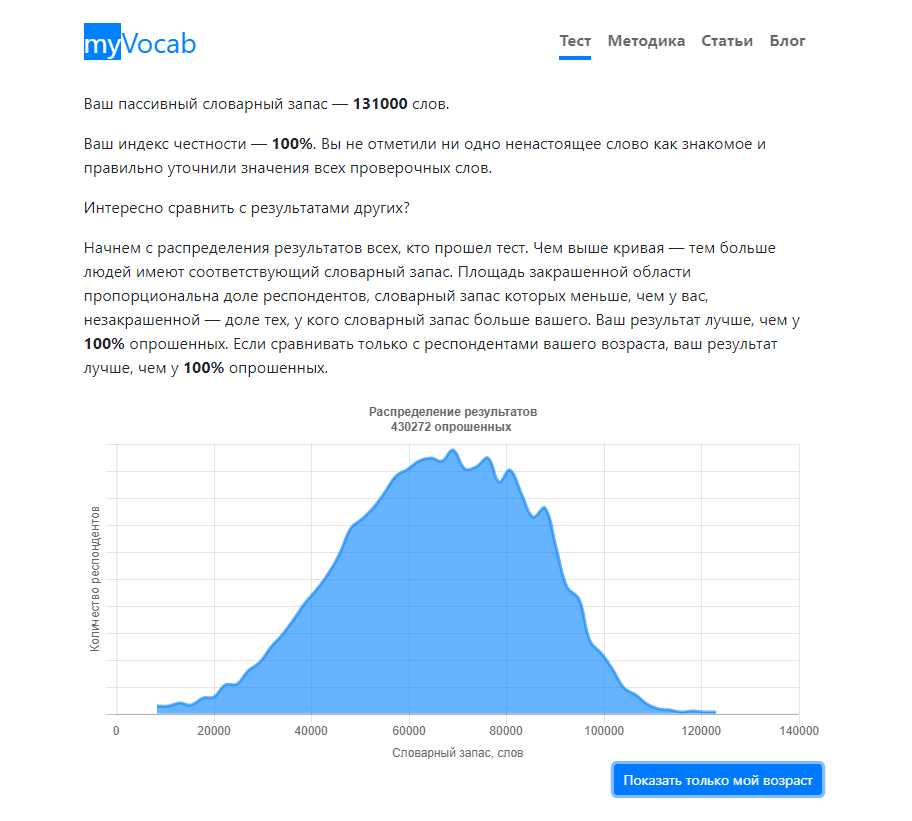Screen dimensions: 912x821
Task: Open the Статьи section
Action: (727, 41)
